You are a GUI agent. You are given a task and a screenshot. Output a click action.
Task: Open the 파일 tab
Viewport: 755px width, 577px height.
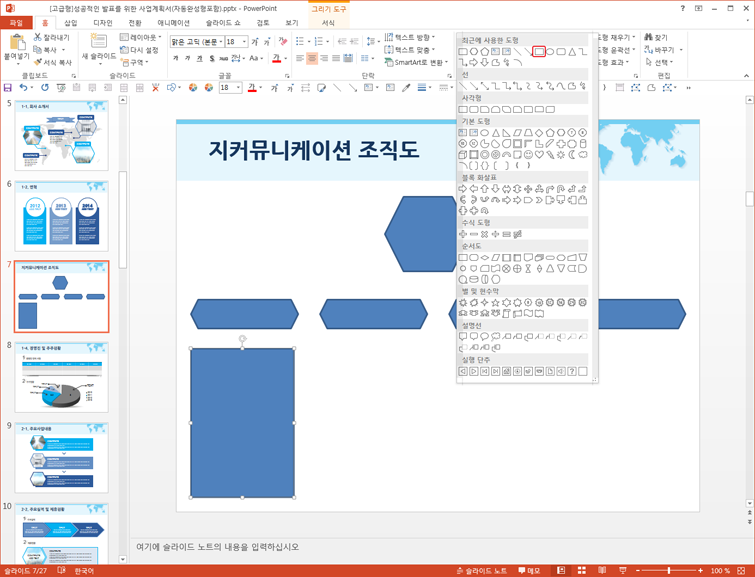16,23
